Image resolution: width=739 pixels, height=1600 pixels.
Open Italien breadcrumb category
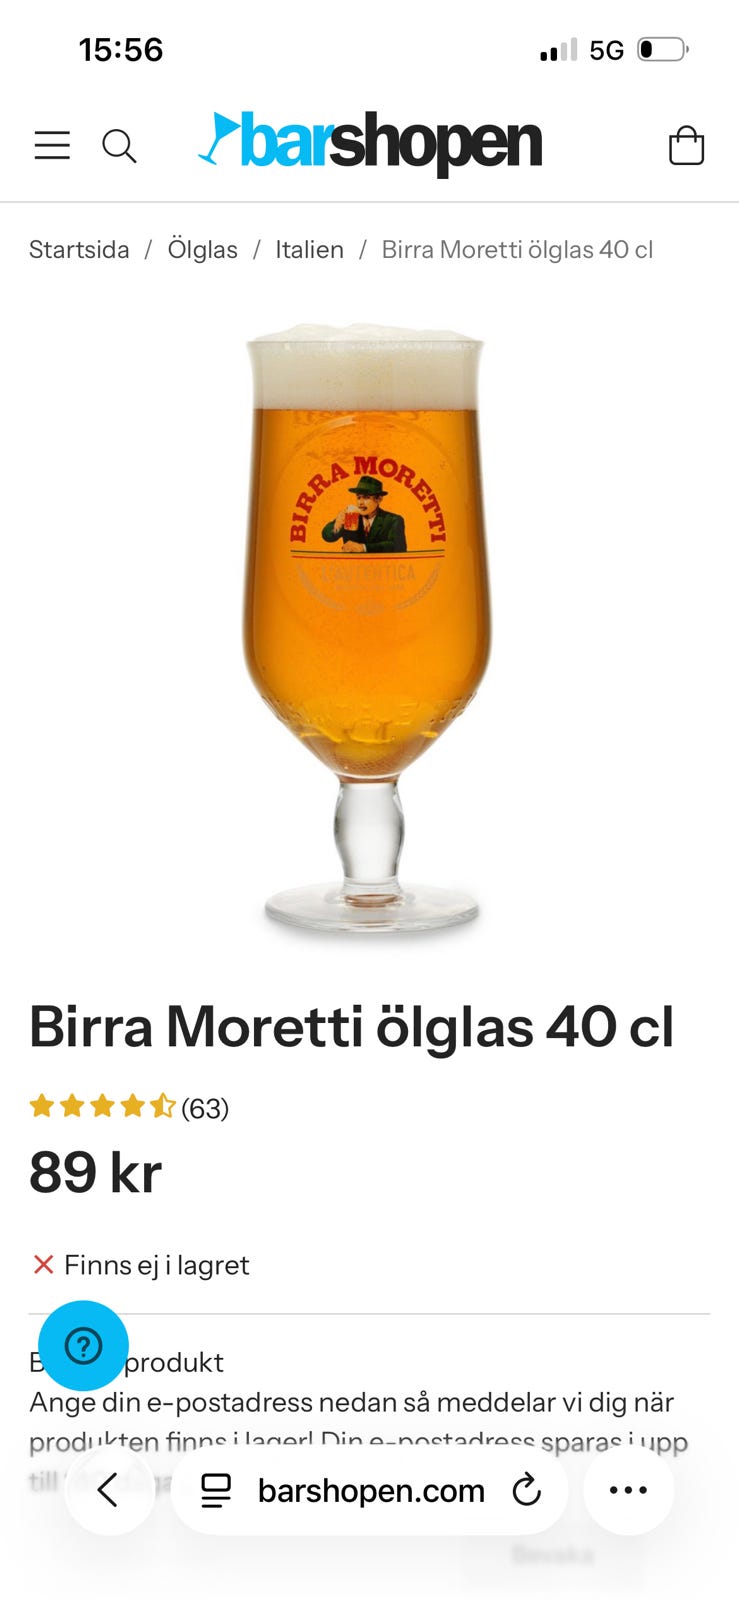point(310,250)
